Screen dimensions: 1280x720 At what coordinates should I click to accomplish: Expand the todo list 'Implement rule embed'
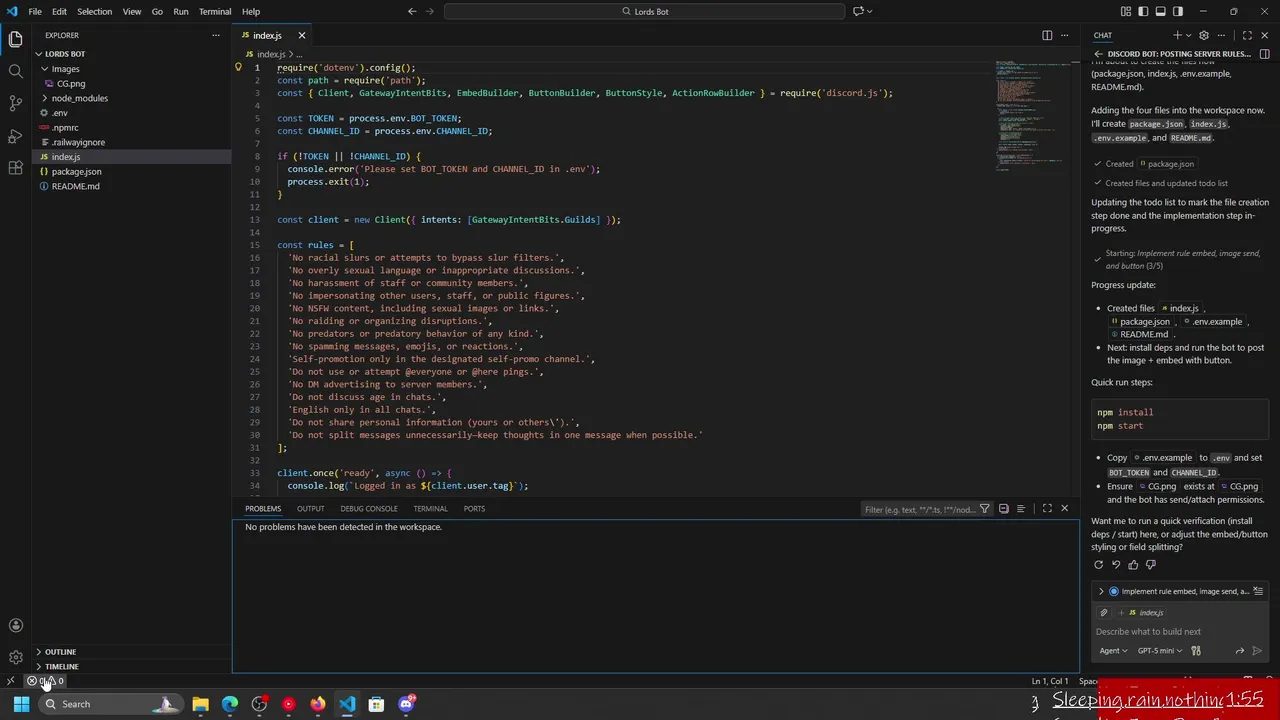(x=1101, y=591)
